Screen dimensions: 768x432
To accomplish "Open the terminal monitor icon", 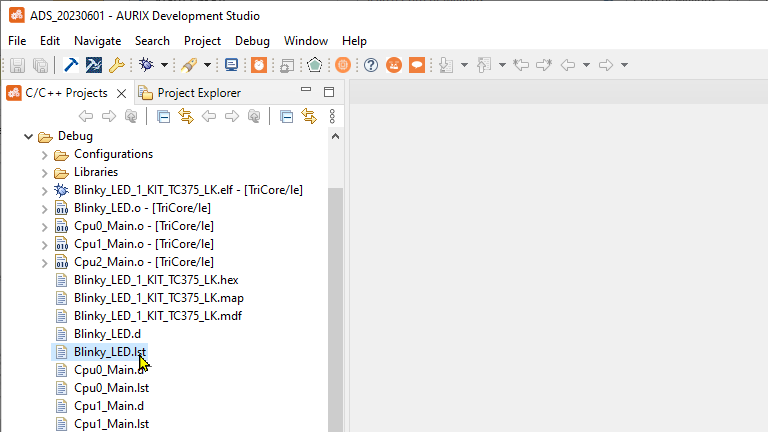I will [231, 65].
